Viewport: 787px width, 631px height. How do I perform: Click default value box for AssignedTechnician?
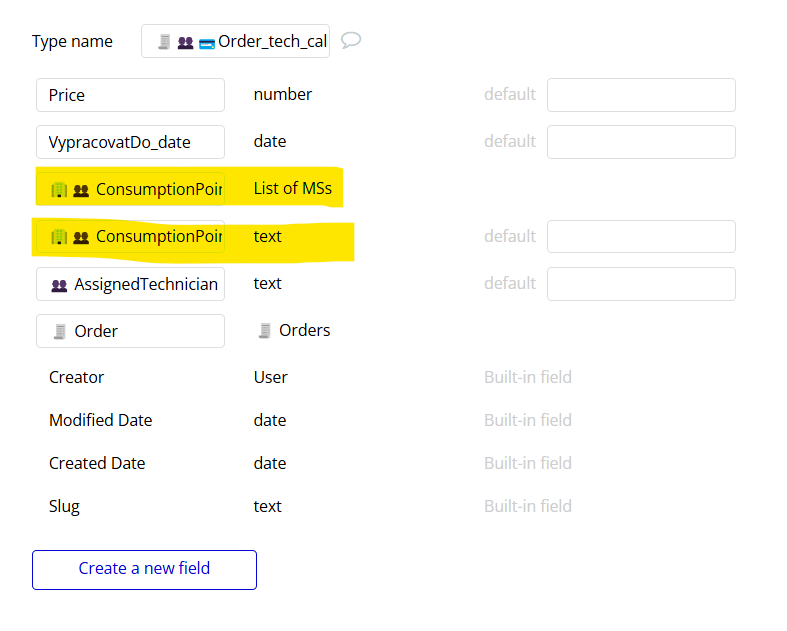[x=641, y=284]
